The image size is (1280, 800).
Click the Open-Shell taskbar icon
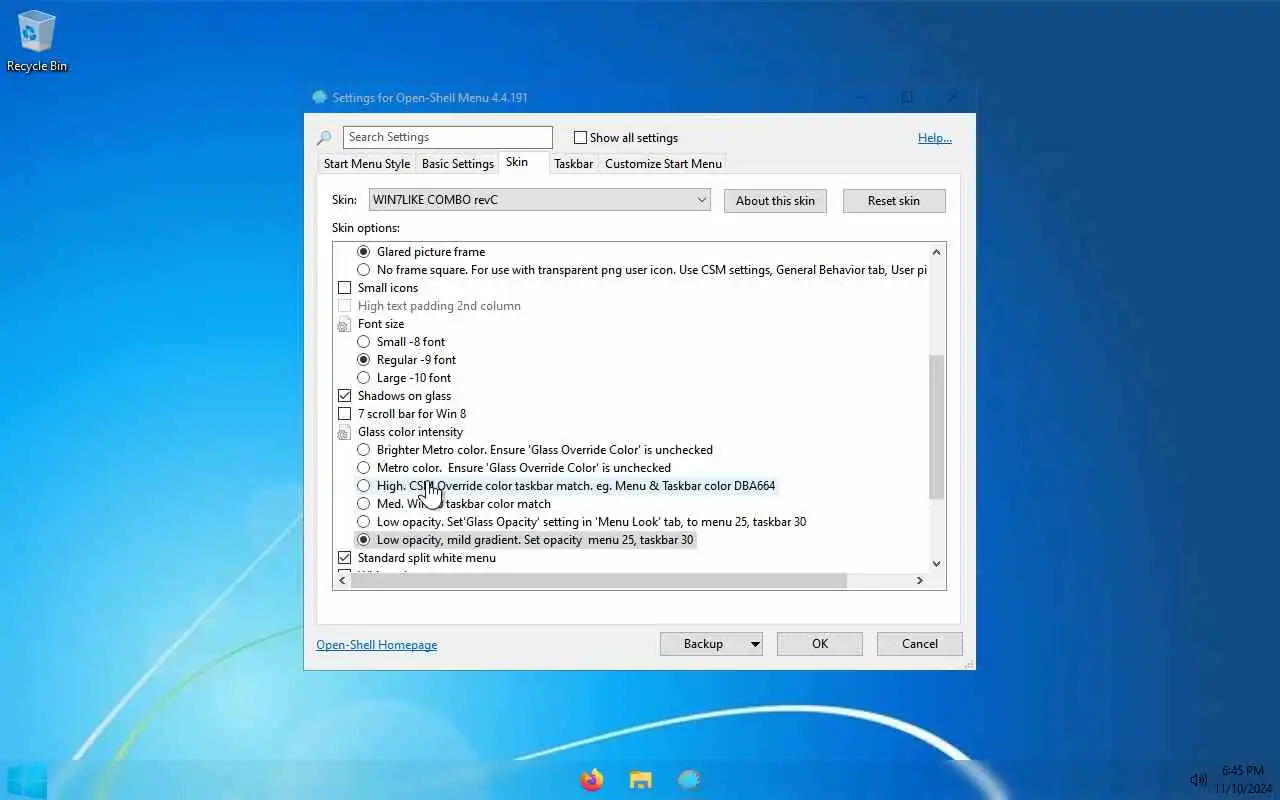point(689,780)
